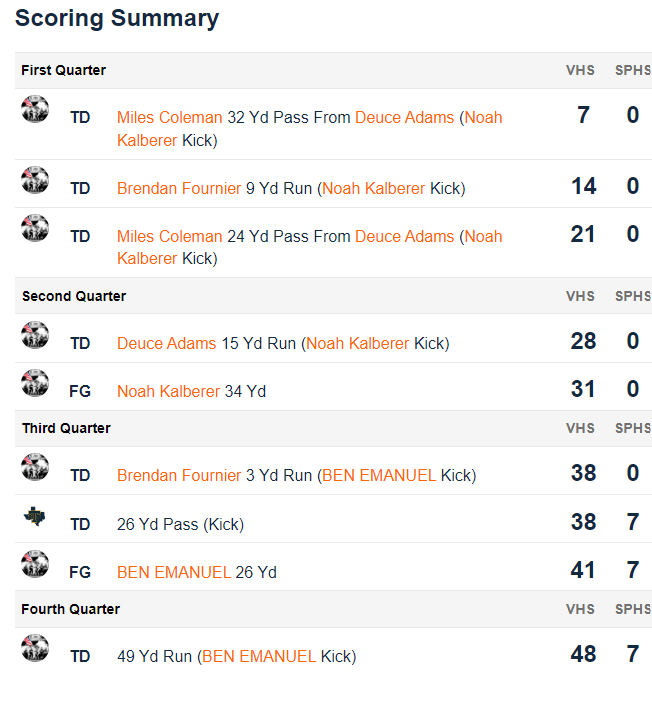Open Miles Coleman link in the 32 Yd Pass play
This screenshot has height=708, width=652.
coord(169,117)
